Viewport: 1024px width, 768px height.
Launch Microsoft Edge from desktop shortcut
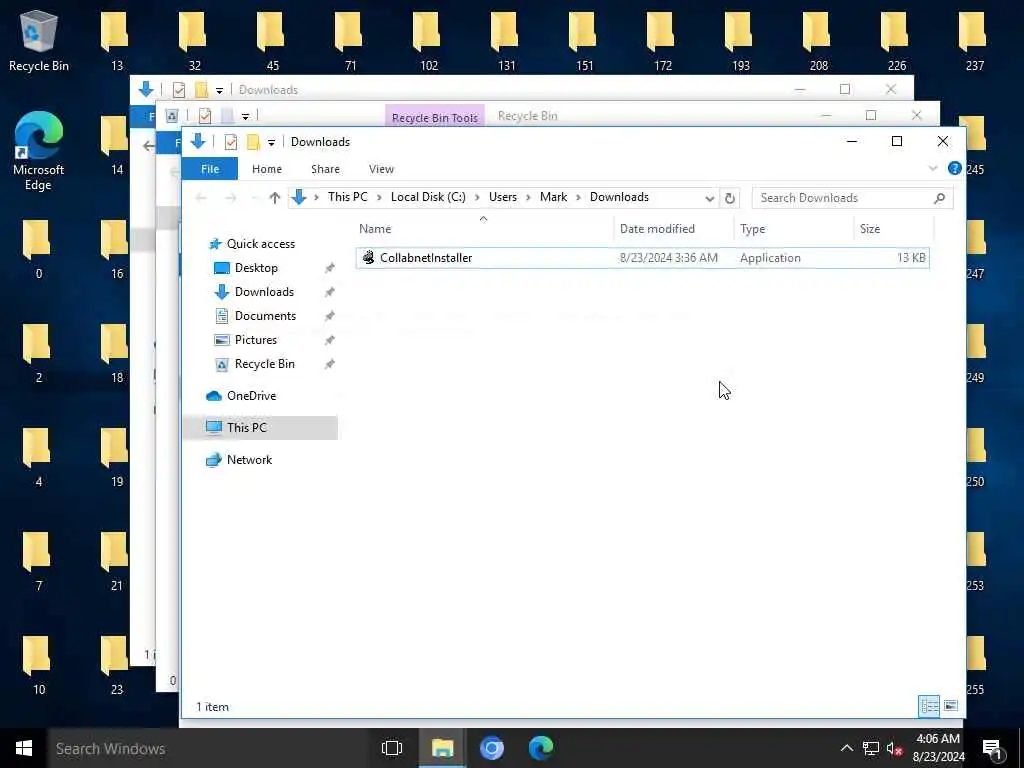pyautogui.click(x=39, y=150)
